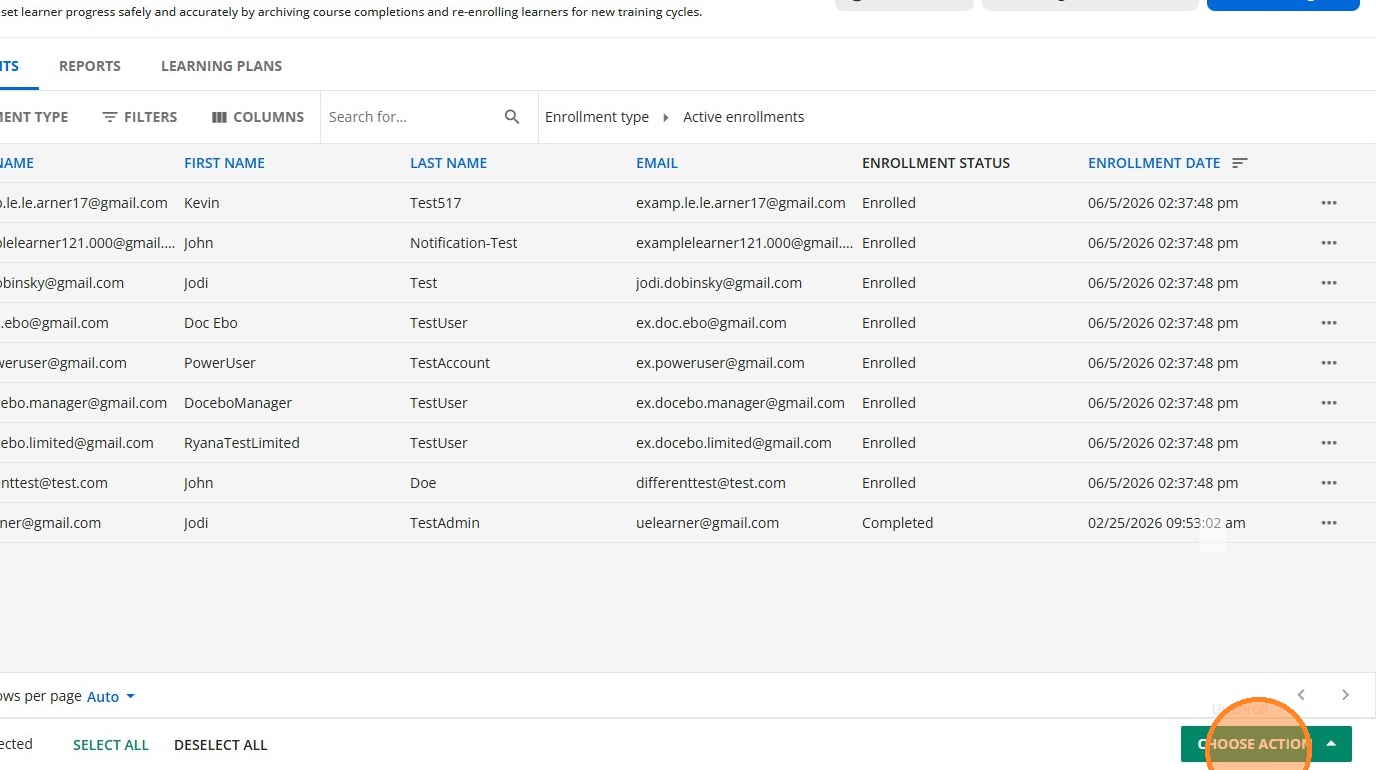
Task: Click Select All
Action: [111, 745]
